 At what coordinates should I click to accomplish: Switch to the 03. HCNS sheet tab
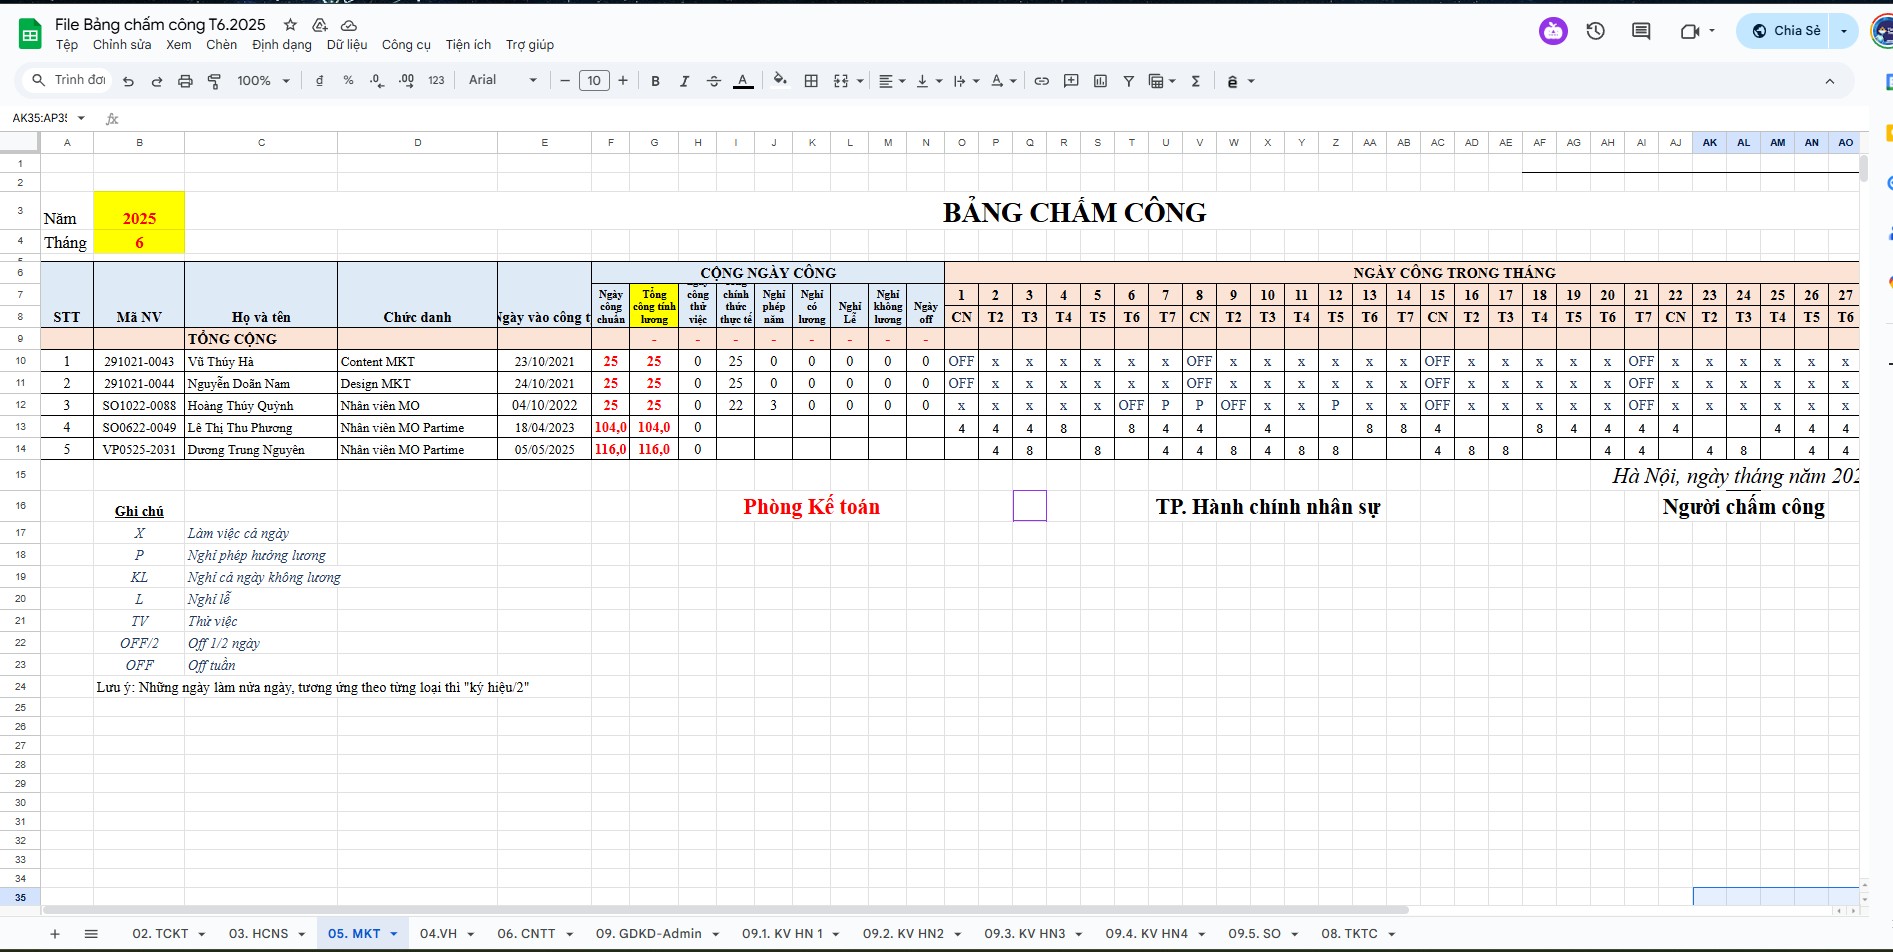(x=258, y=934)
